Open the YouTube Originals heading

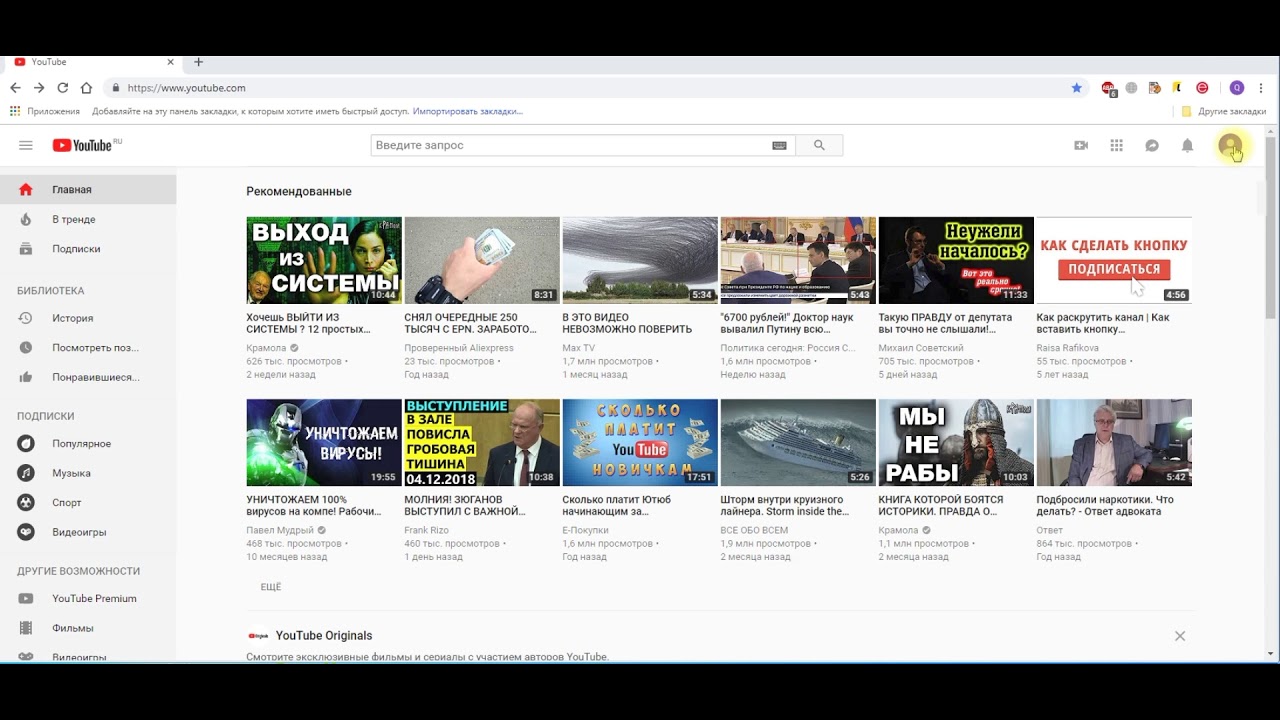point(324,636)
